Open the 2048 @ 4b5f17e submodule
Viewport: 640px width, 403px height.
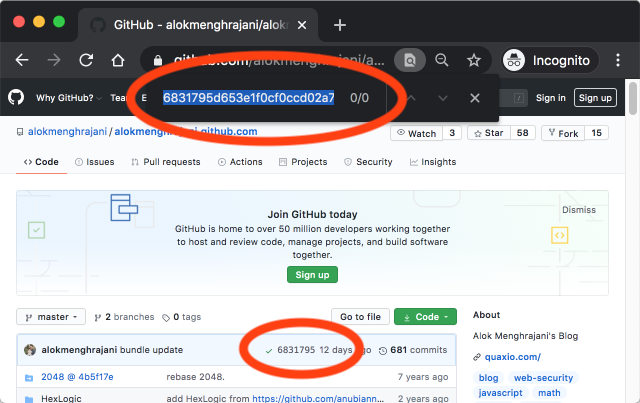point(77,377)
